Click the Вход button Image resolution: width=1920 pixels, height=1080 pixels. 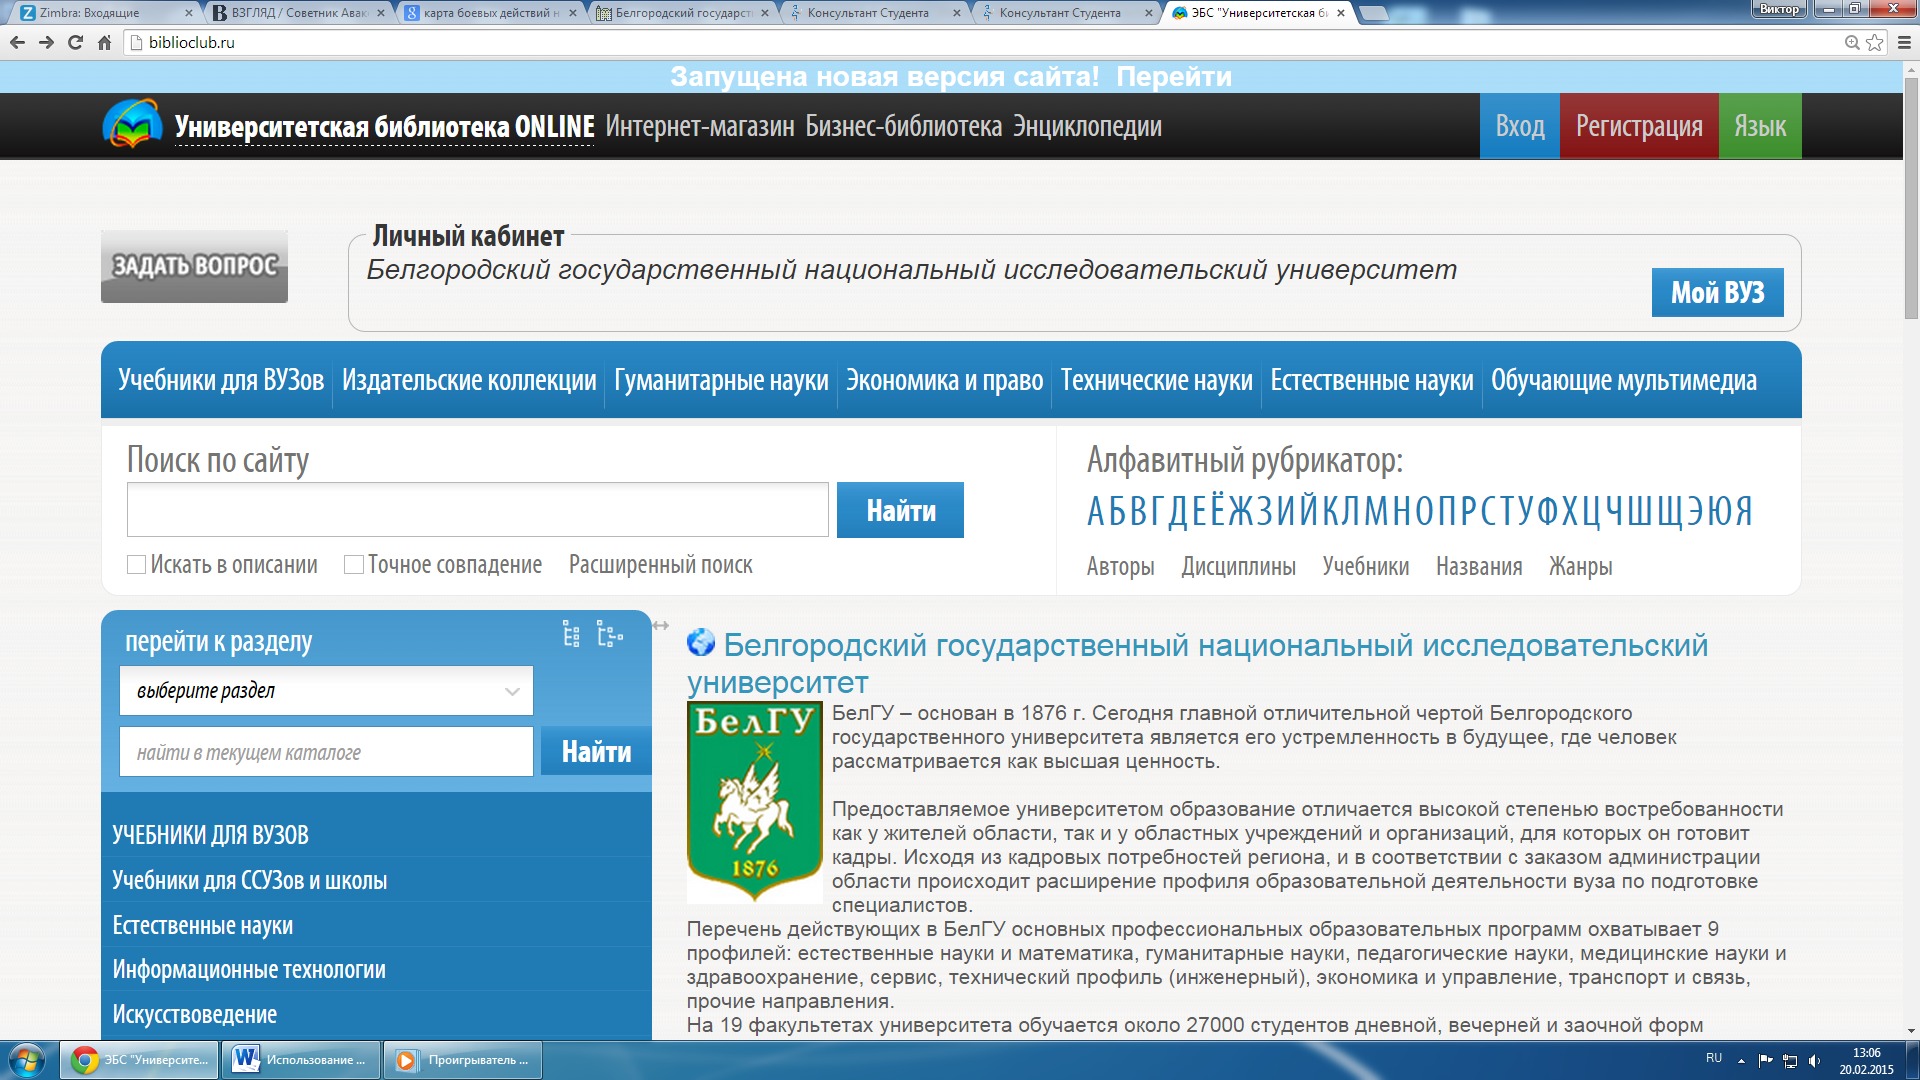point(1520,126)
